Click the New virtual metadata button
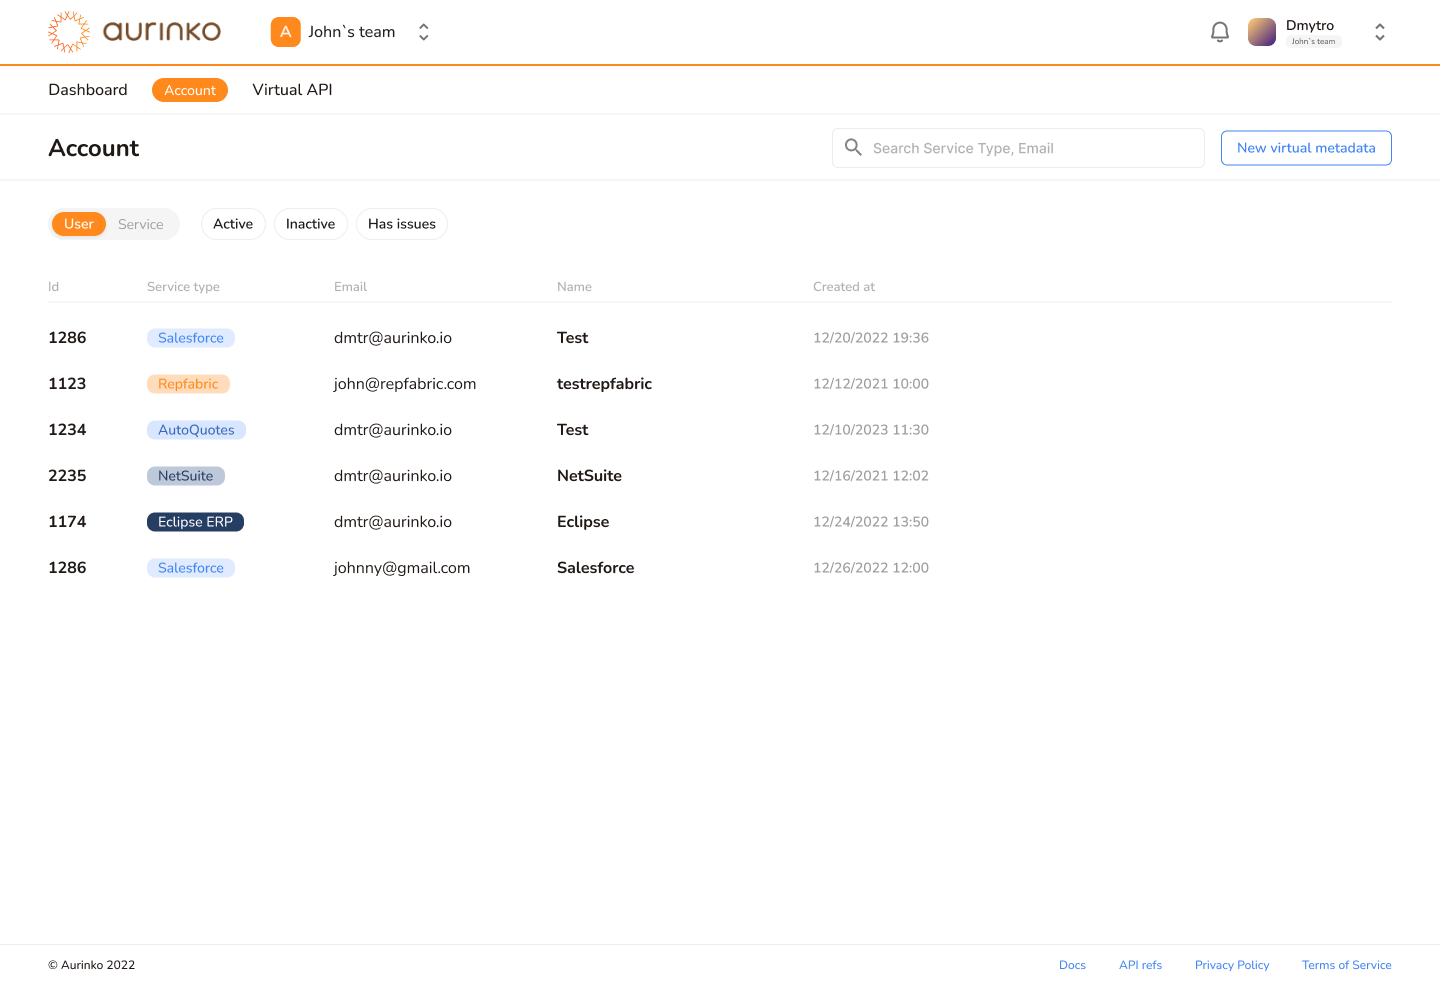 click(x=1306, y=147)
